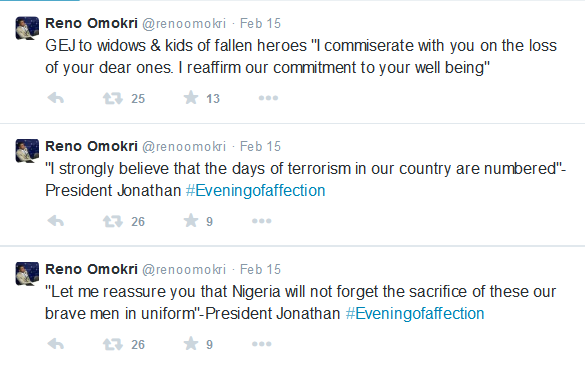Viewport: 585px width, 368px height.
Task: Retweet the brave men in uniform tweet
Action: pos(113,344)
